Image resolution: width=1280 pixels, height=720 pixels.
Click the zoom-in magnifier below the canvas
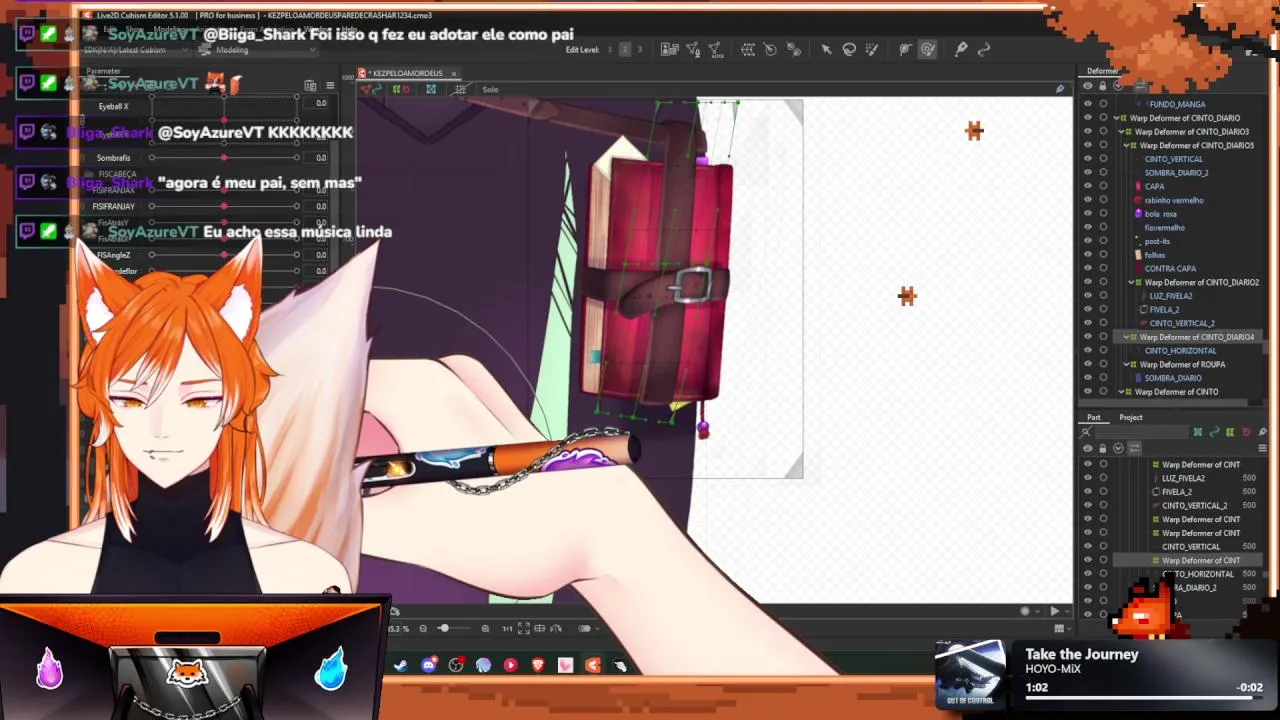tap(485, 628)
